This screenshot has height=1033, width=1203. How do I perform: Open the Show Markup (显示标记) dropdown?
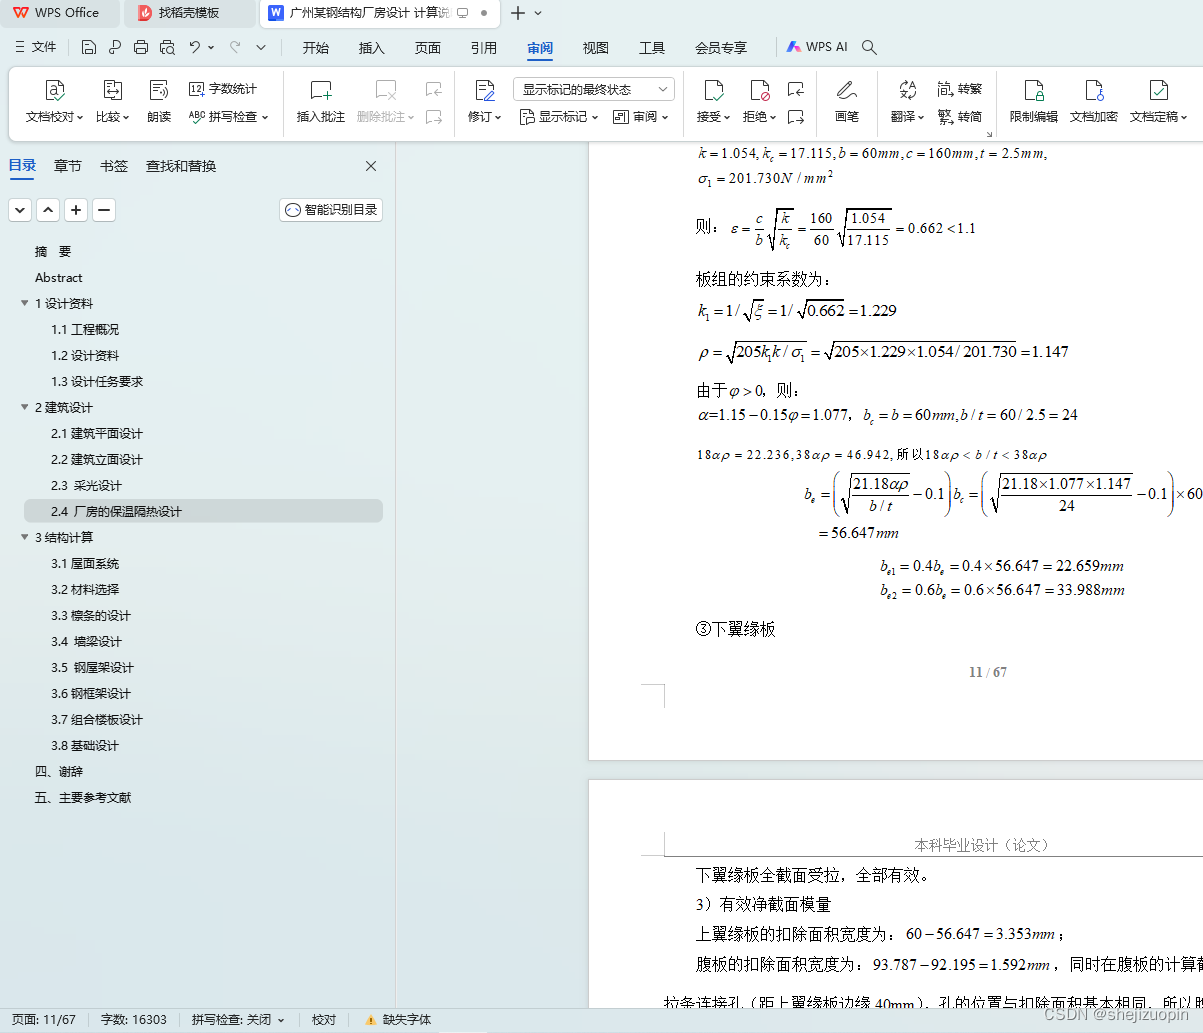pyautogui.click(x=559, y=117)
